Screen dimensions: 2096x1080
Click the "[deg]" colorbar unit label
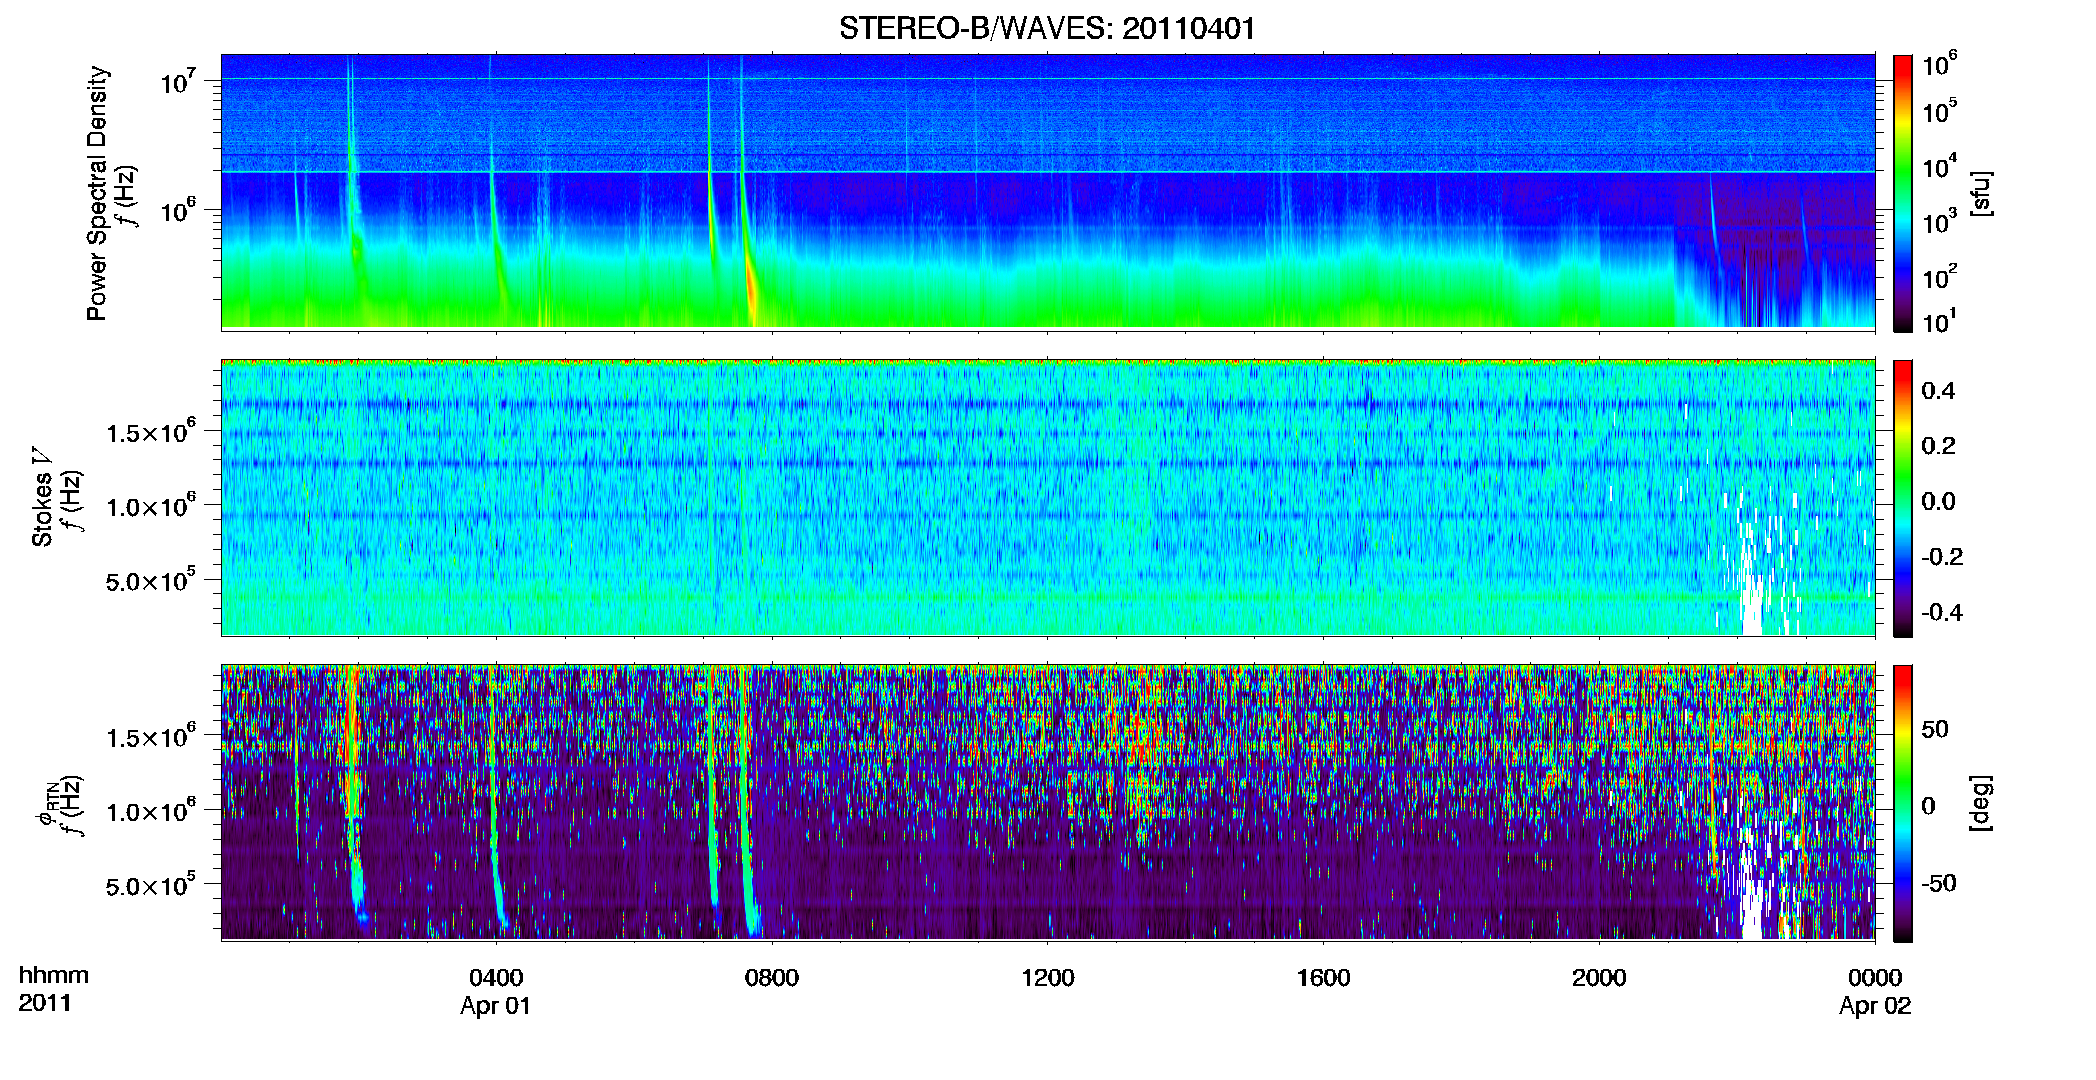(x=1980, y=803)
